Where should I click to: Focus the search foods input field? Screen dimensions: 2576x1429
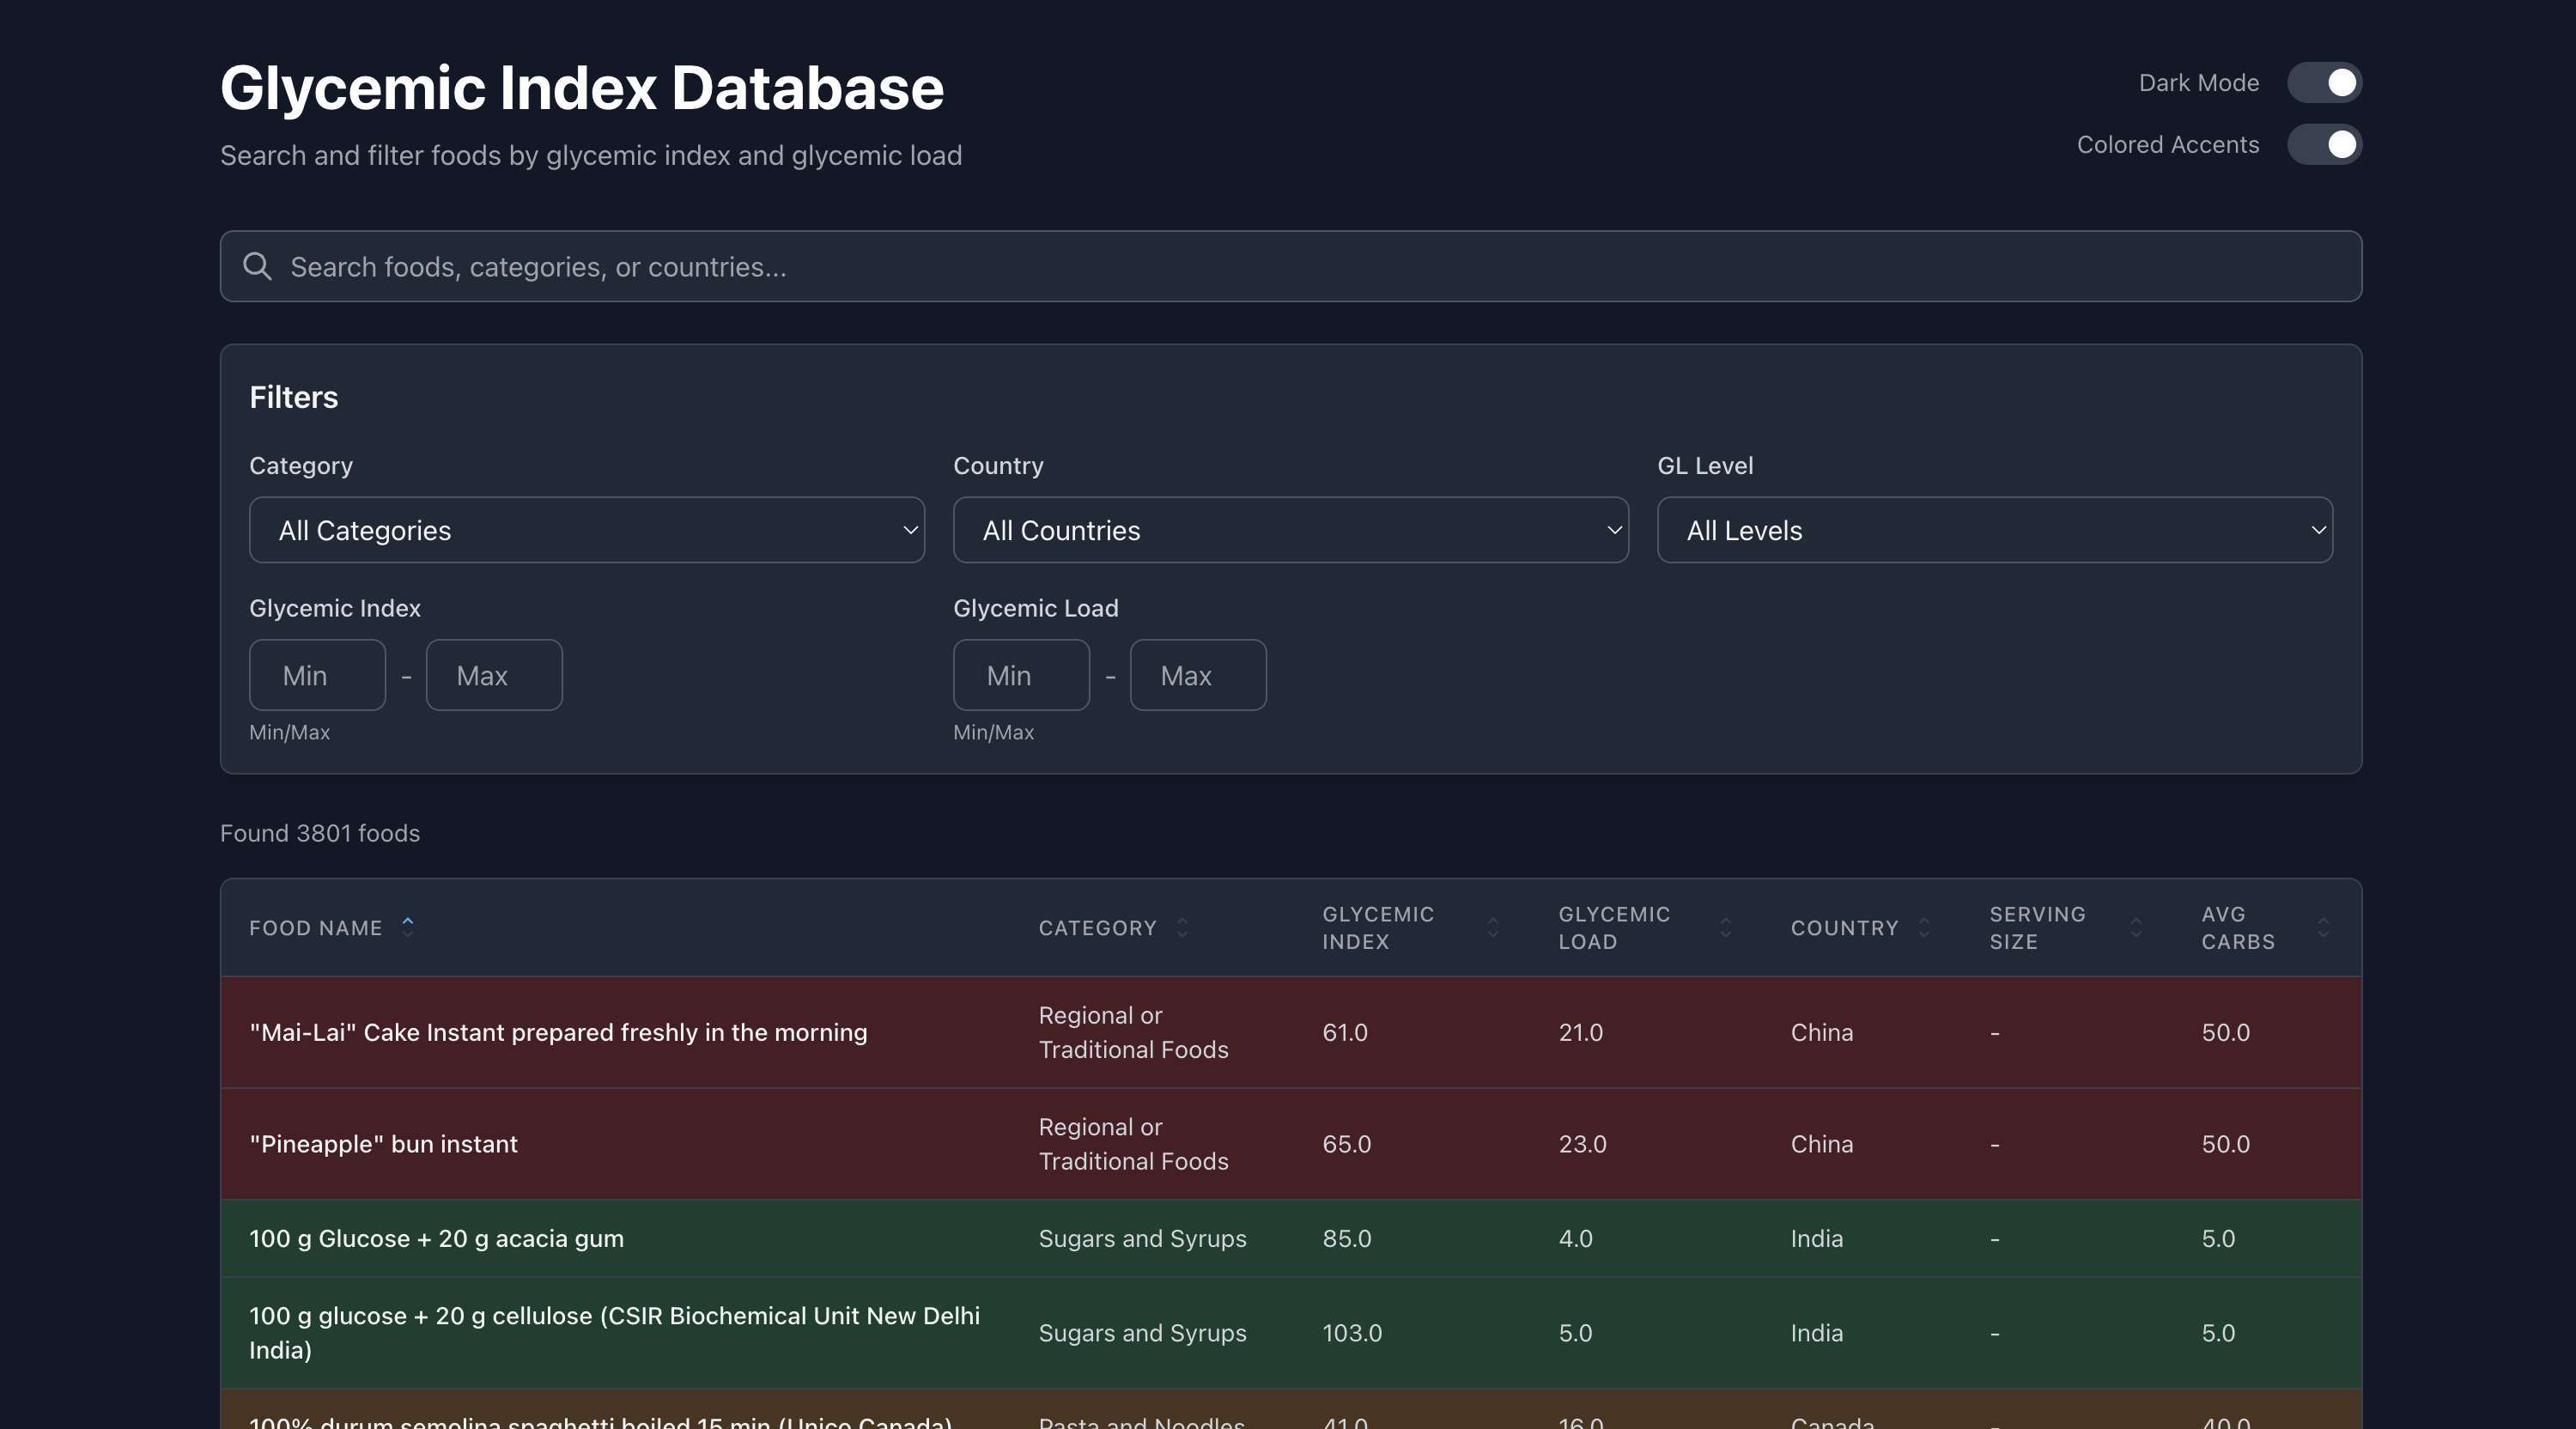[x=1300, y=267]
